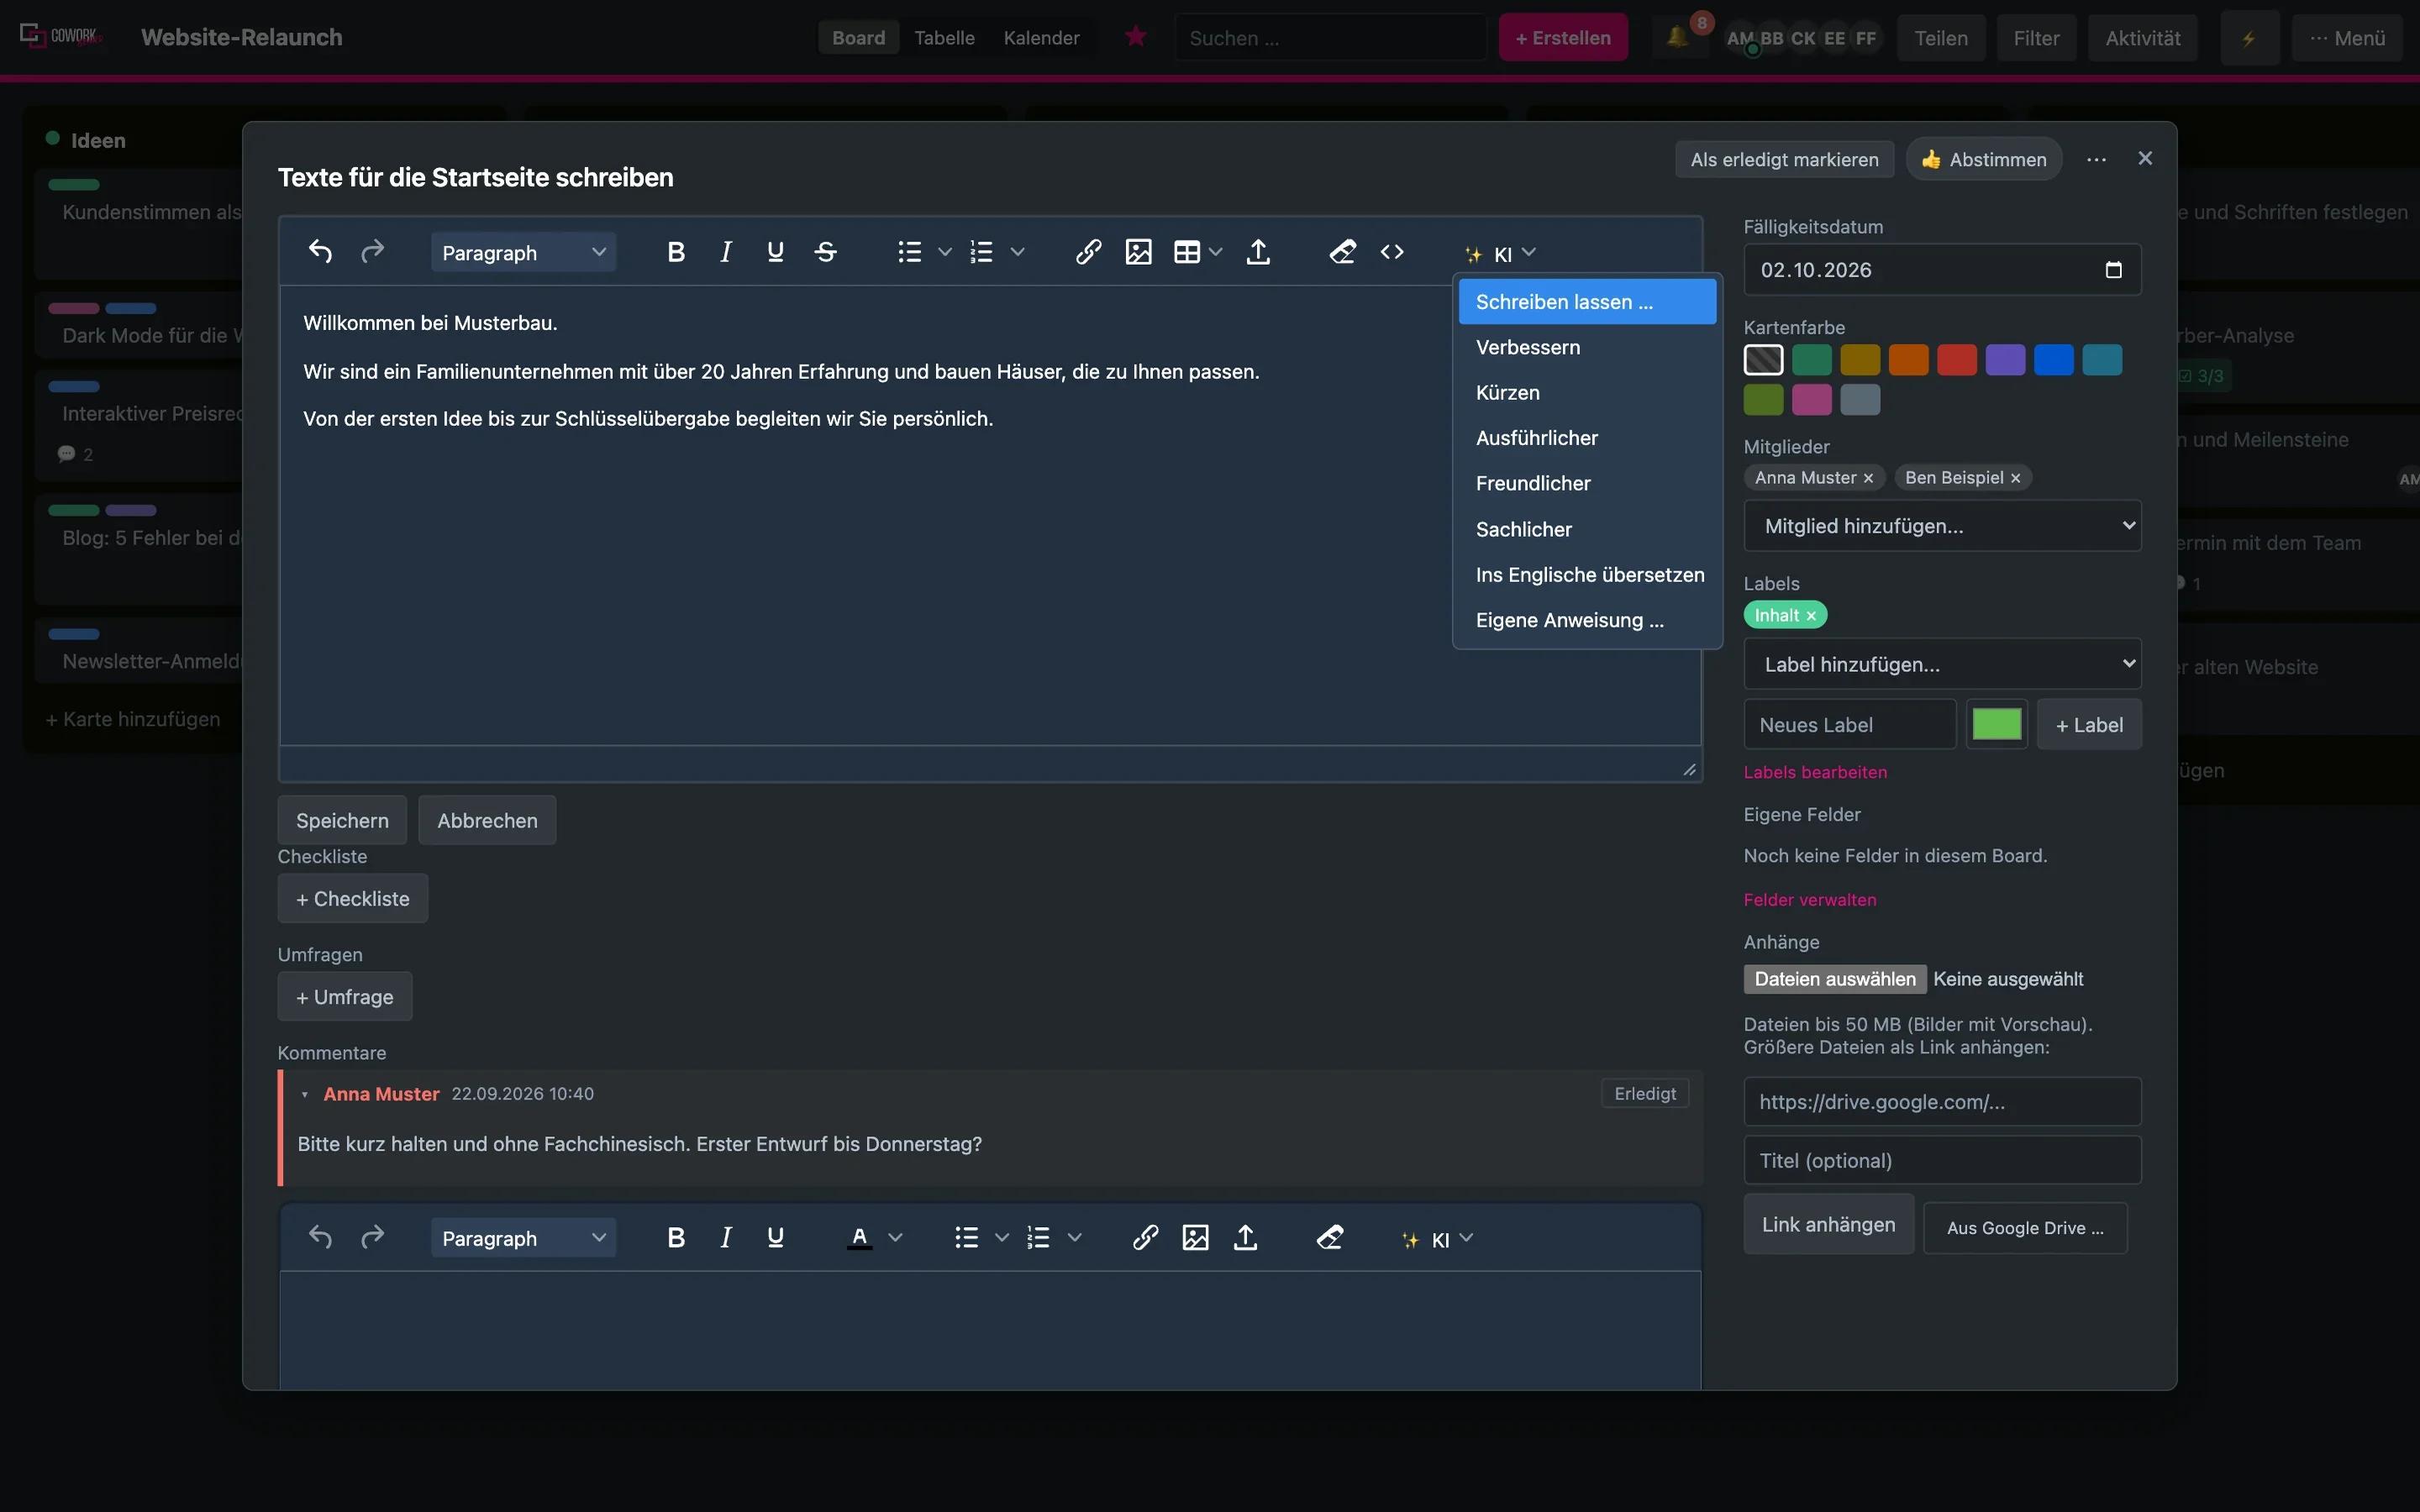The height and width of the screenshot is (1512, 2420).
Task: Open card options three-dot menu
Action: tap(2096, 159)
